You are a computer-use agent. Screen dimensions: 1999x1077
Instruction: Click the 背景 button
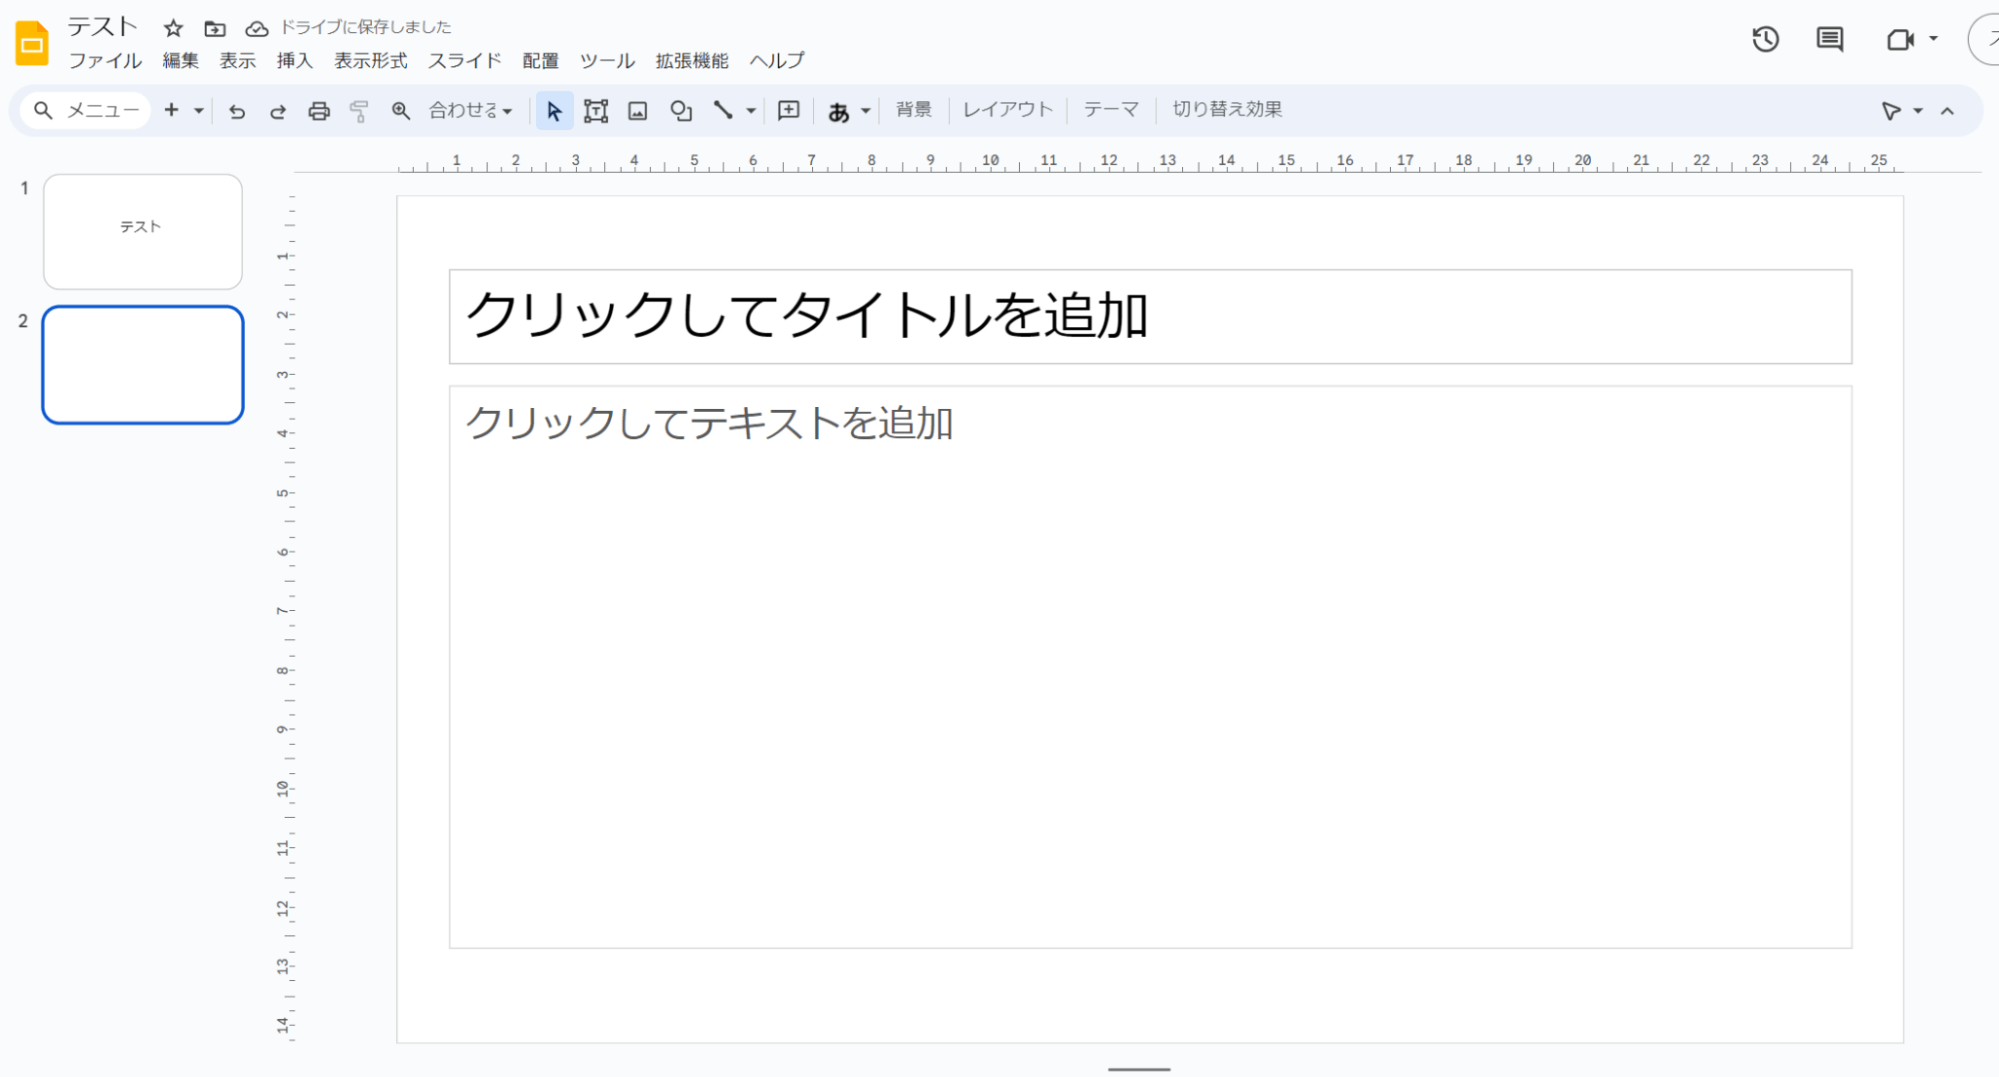click(913, 110)
